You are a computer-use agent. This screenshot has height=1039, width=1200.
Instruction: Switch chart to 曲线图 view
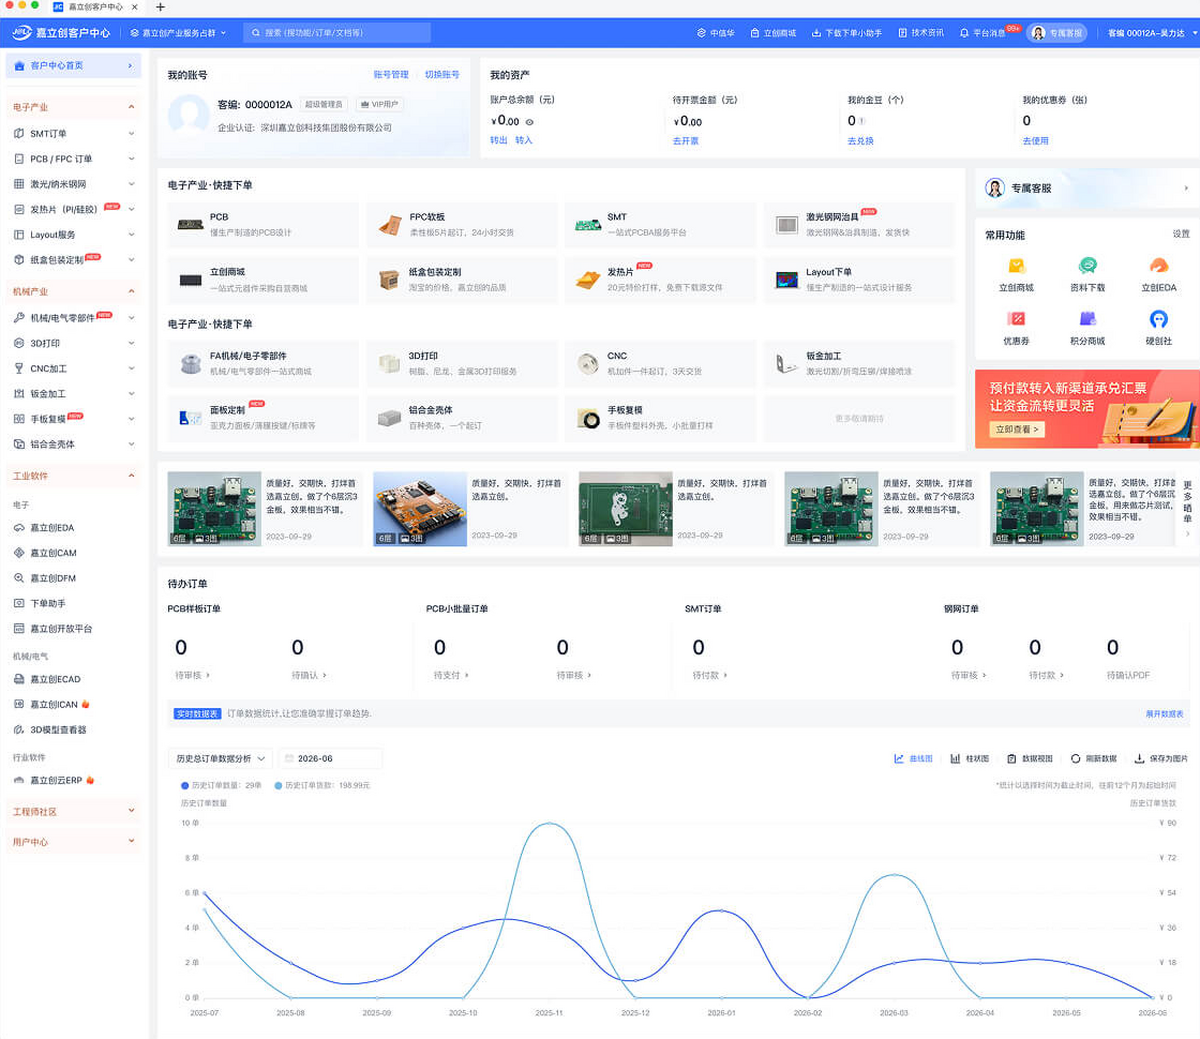[x=913, y=759]
